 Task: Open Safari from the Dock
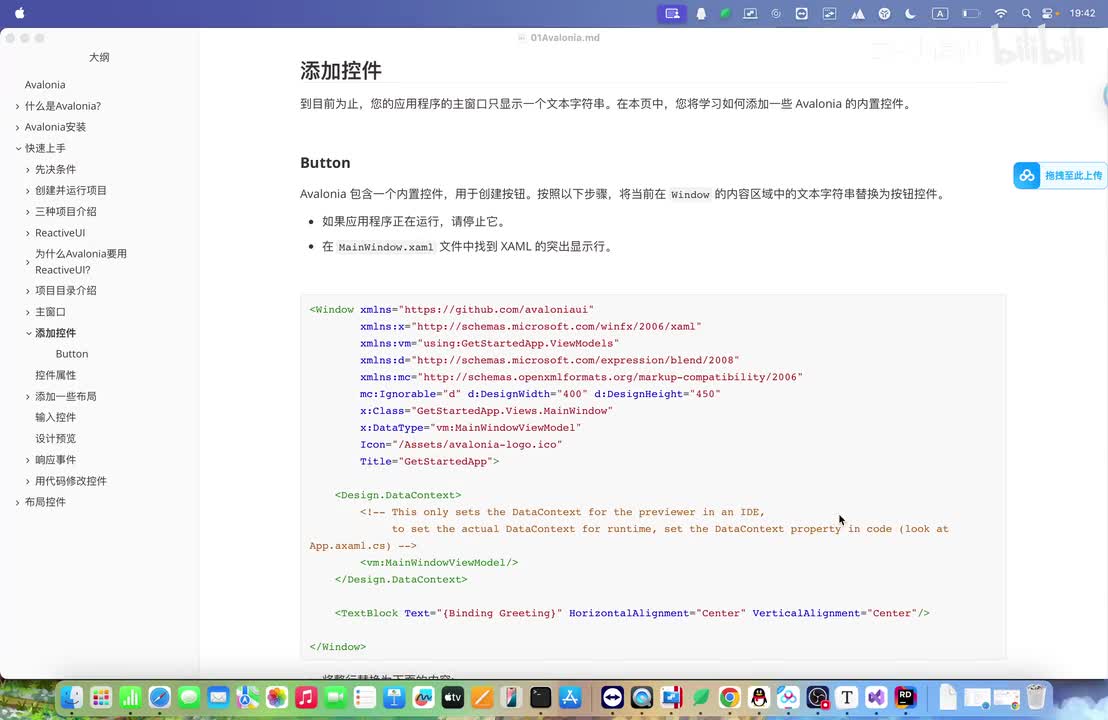[x=160, y=698]
